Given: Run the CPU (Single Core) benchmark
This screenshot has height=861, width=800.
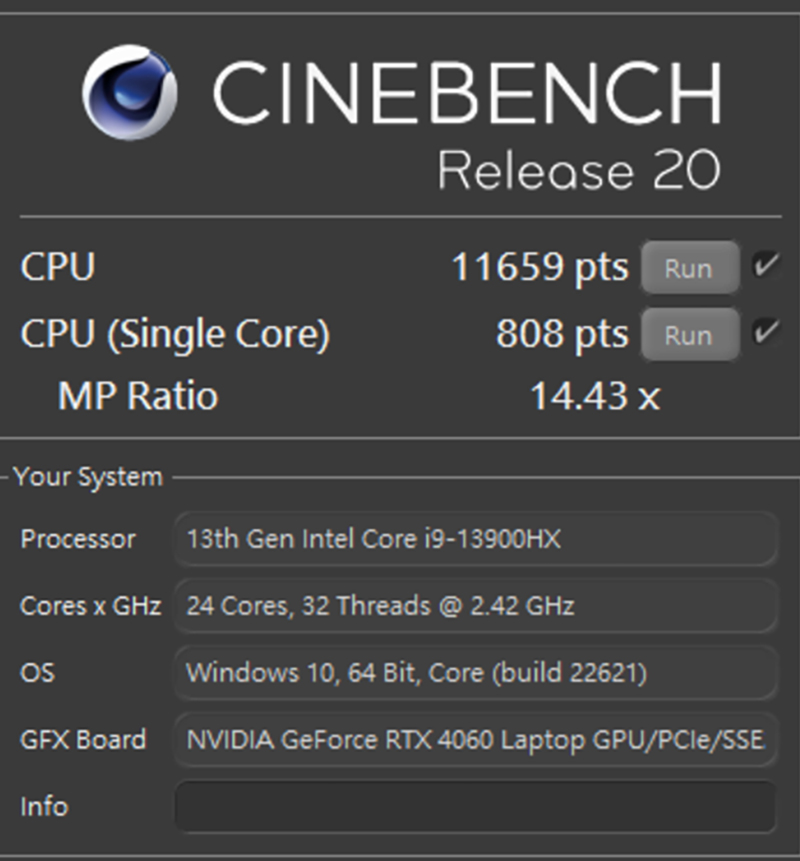Looking at the screenshot, I should [x=690, y=334].
